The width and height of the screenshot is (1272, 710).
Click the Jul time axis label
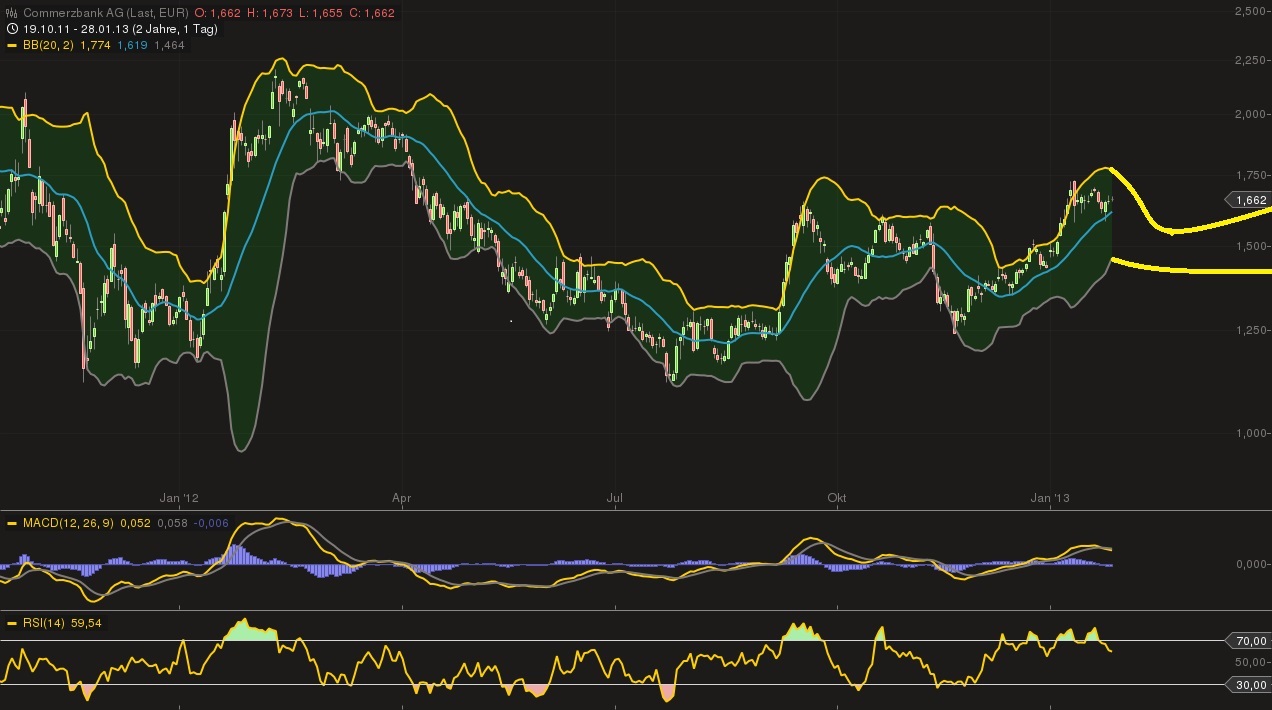[x=615, y=497]
